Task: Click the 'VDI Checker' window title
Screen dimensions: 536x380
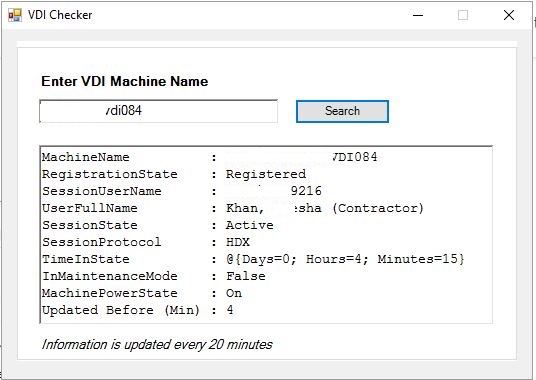Action: (x=60, y=15)
